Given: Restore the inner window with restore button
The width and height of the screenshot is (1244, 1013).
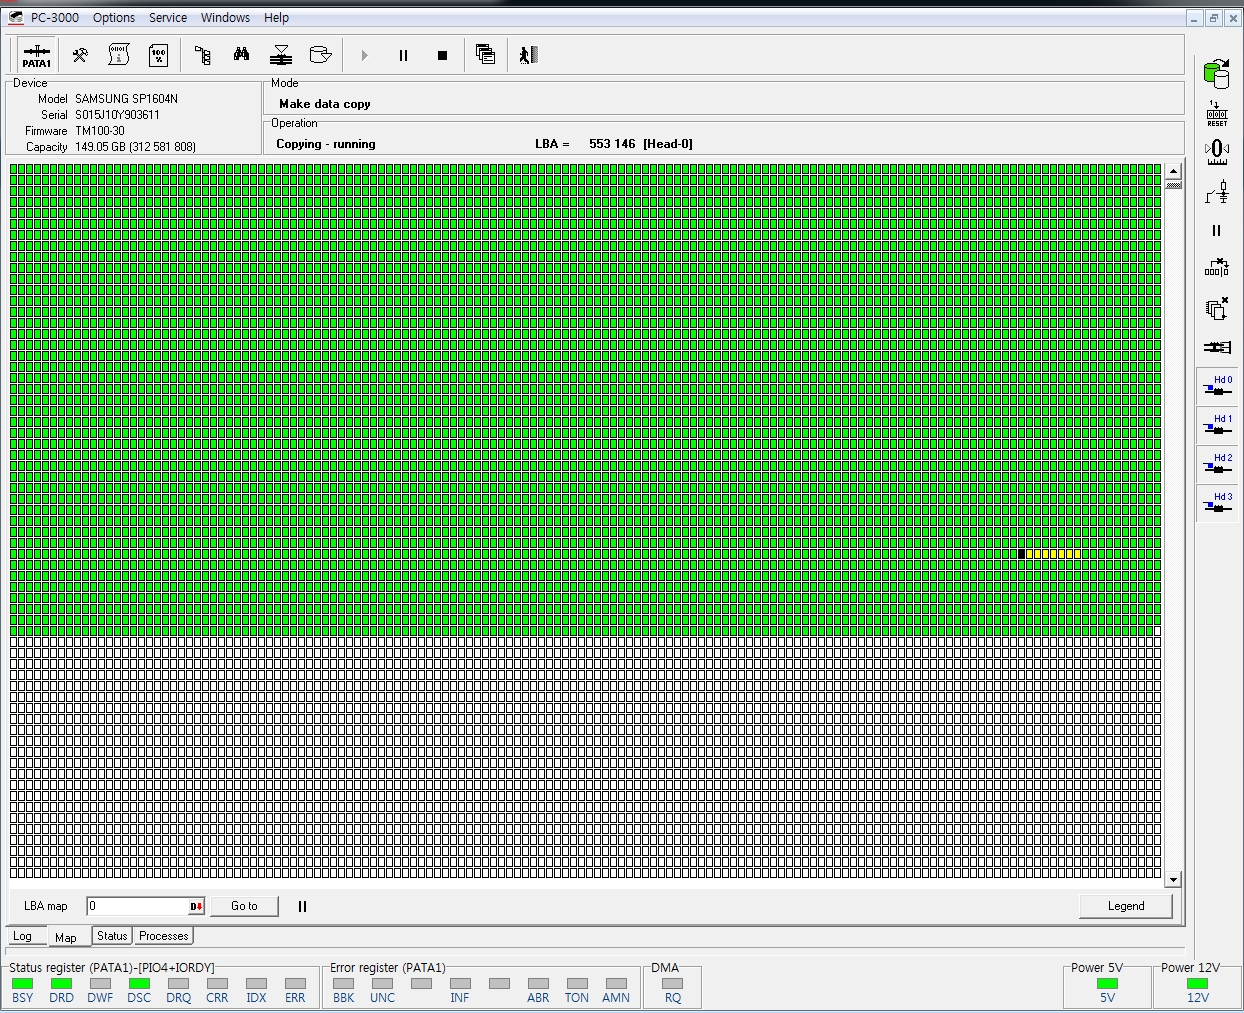Looking at the screenshot, I should pos(1213,18).
